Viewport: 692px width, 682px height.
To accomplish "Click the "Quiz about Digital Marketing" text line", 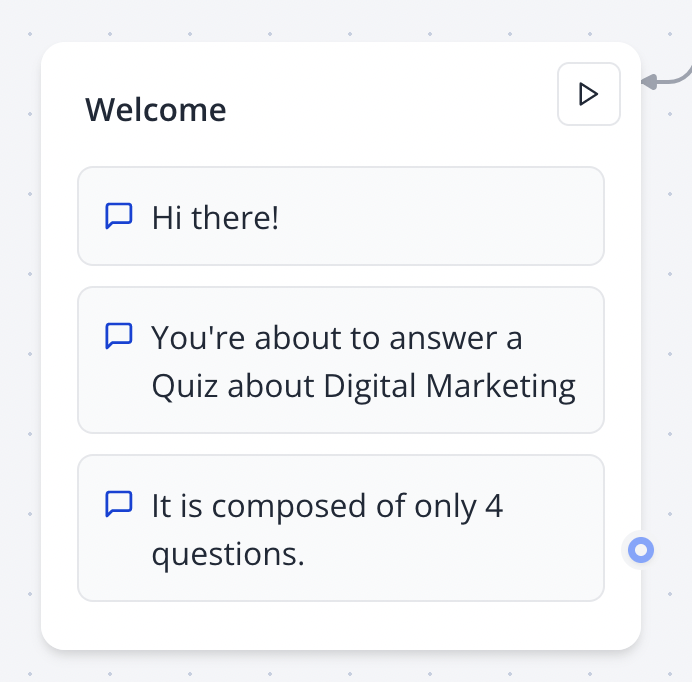I will (x=363, y=386).
